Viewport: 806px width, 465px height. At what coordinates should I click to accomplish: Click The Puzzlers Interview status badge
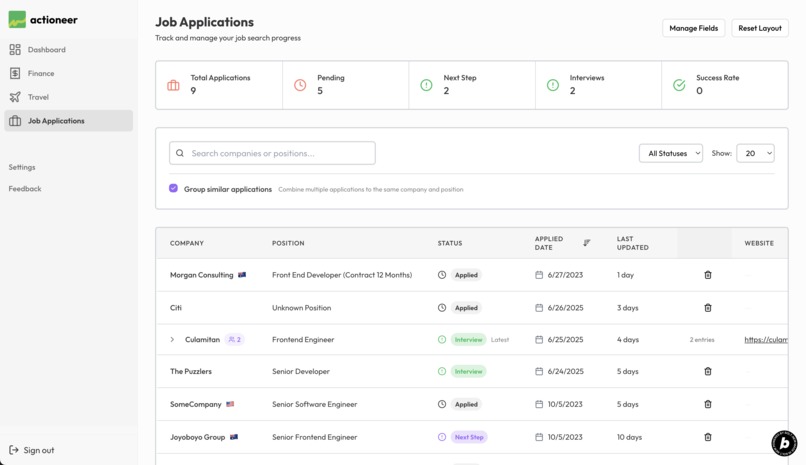pos(468,371)
